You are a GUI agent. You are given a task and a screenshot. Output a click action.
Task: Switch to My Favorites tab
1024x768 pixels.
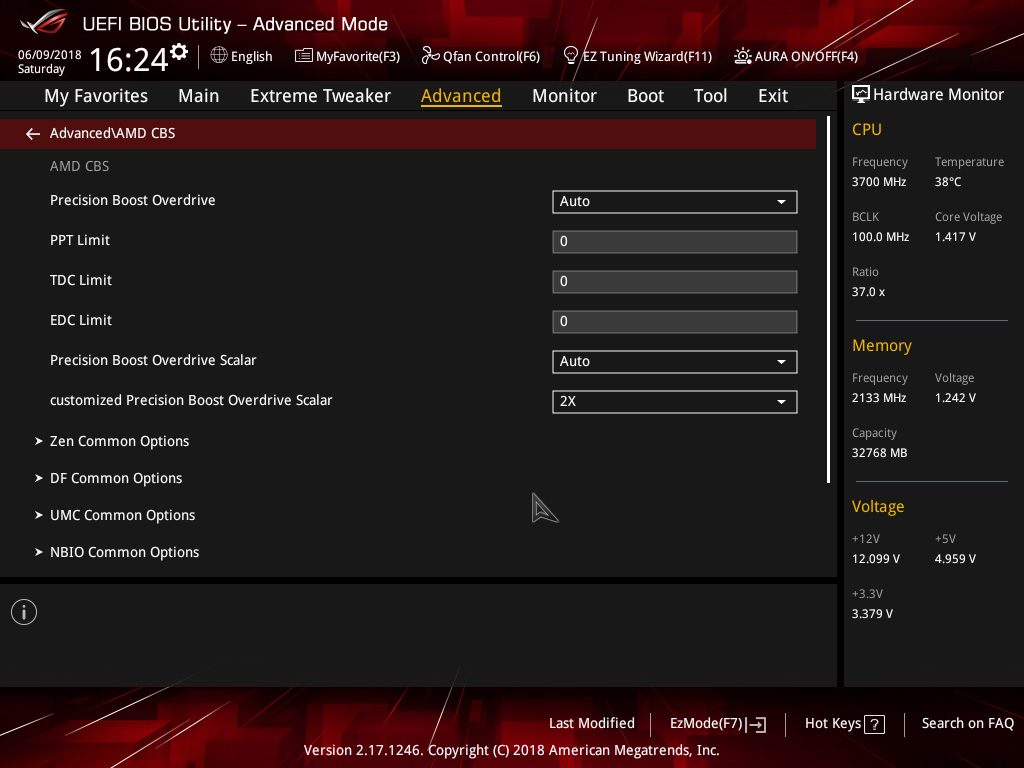click(96, 96)
